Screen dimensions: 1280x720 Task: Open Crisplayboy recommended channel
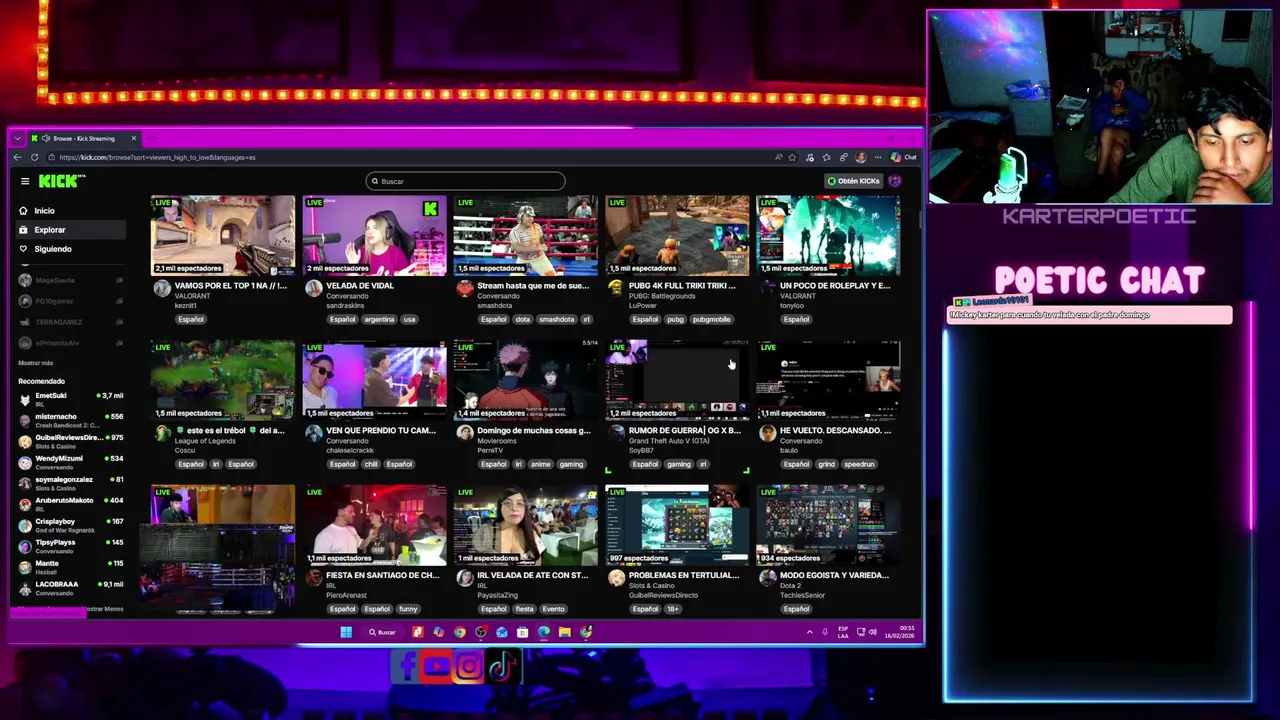pyautogui.click(x=70, y=524)
